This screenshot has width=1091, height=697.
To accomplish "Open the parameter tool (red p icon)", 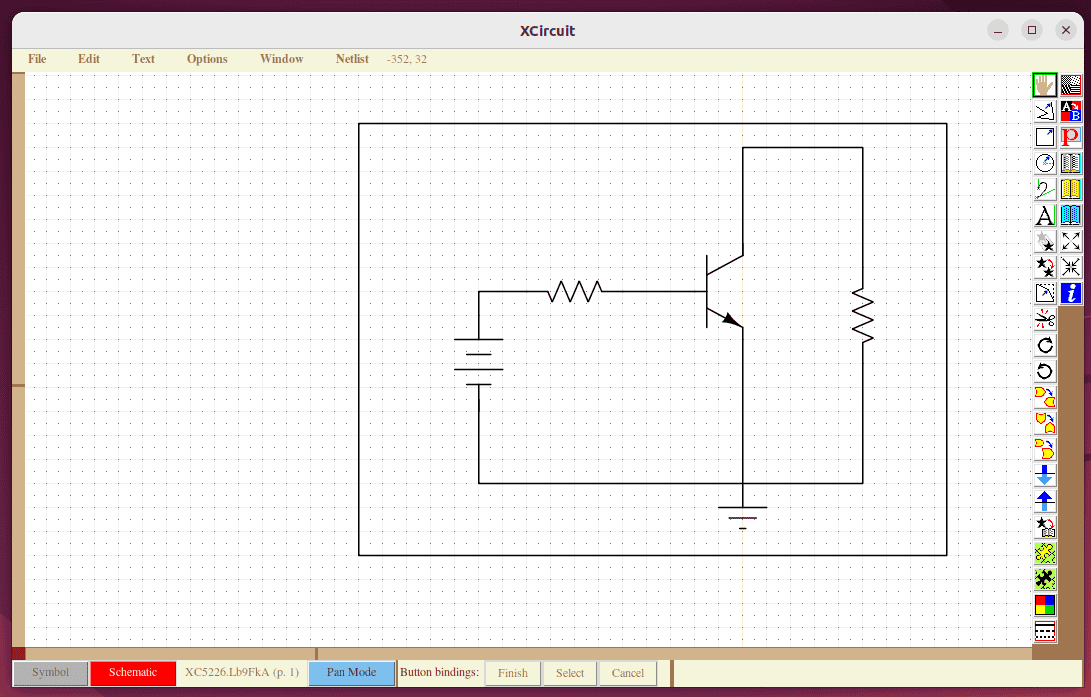I will click(1070, 137).
